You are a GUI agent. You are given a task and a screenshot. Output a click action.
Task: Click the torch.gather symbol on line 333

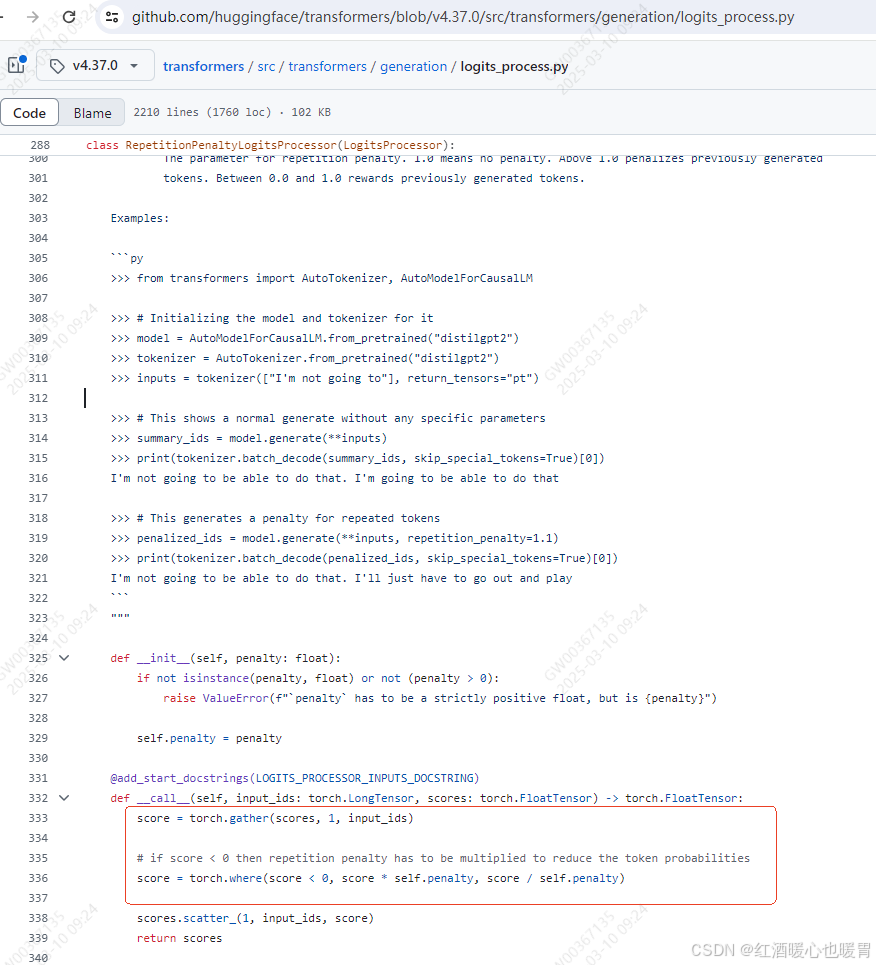coord(229,818)
